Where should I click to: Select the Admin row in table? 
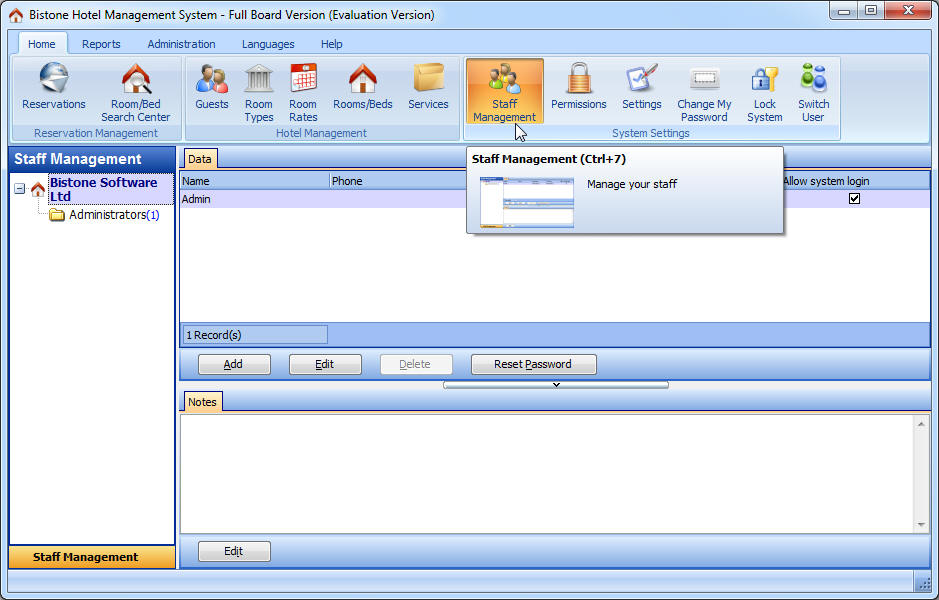point(555,199)
